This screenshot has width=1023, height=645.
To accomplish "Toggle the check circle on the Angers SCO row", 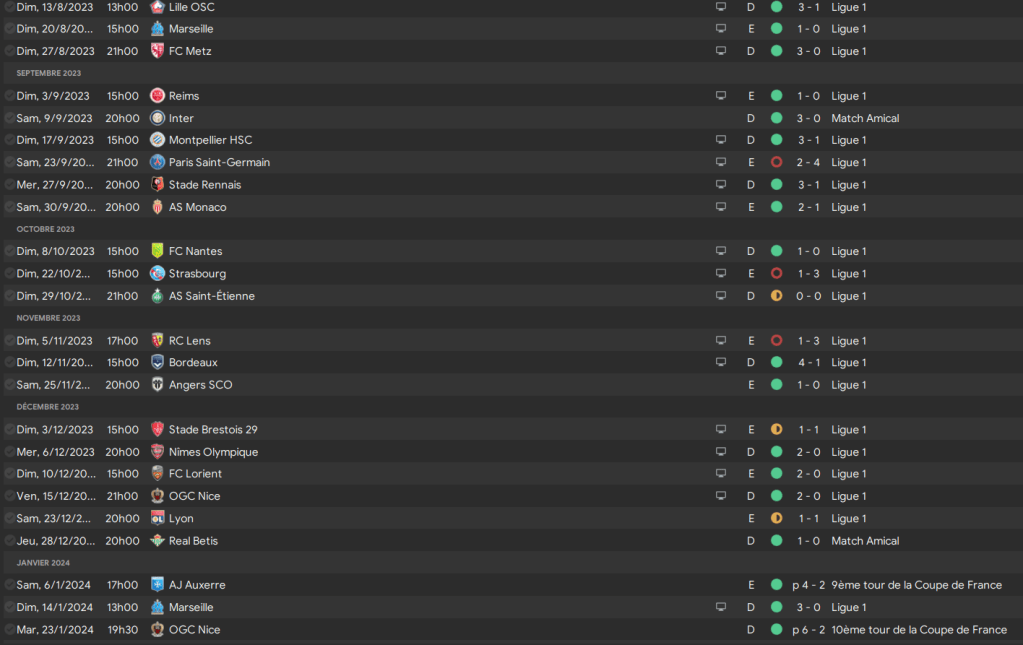I will pyautogui.click(x=9, y=385).
